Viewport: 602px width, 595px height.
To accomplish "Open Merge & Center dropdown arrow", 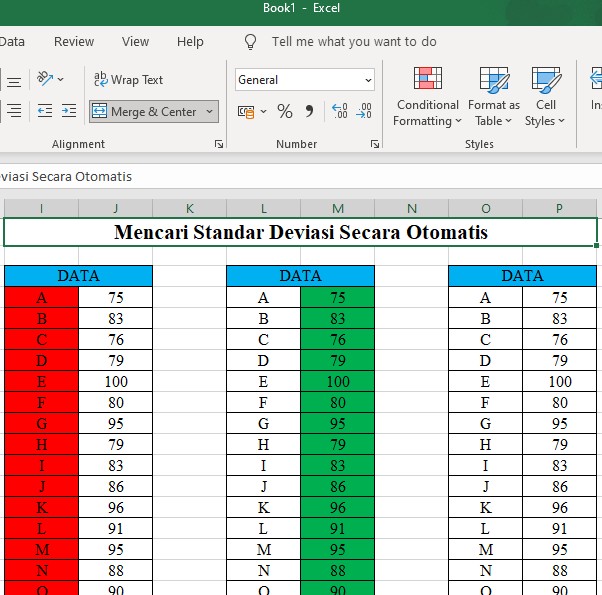I will 209,112.
